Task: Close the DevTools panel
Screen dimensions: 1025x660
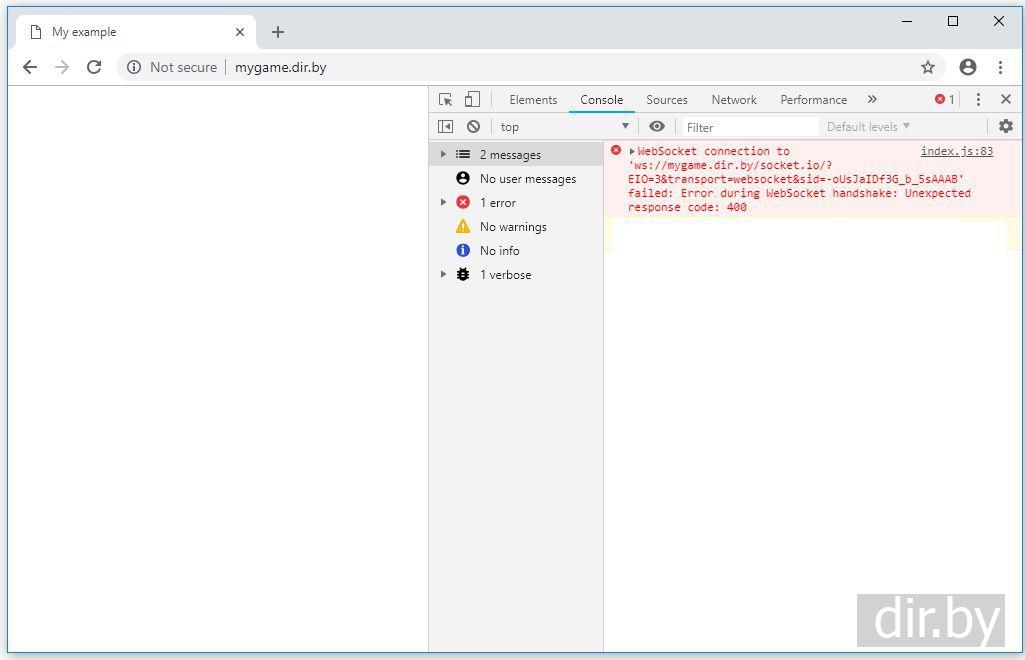Action: (x=1005, y=100)
